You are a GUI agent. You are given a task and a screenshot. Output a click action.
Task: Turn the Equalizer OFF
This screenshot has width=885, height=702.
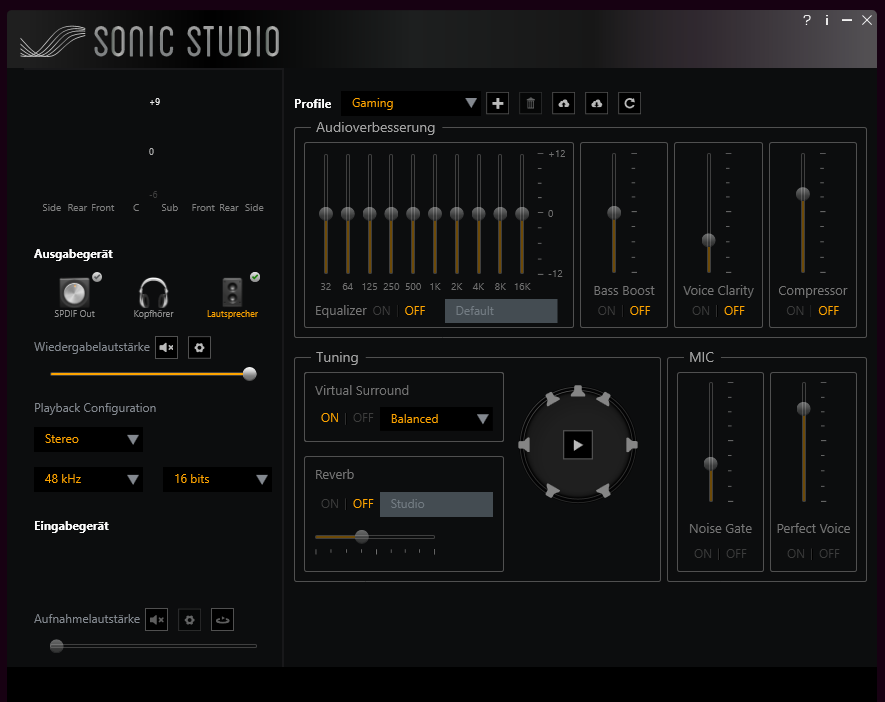coord(415,311)
